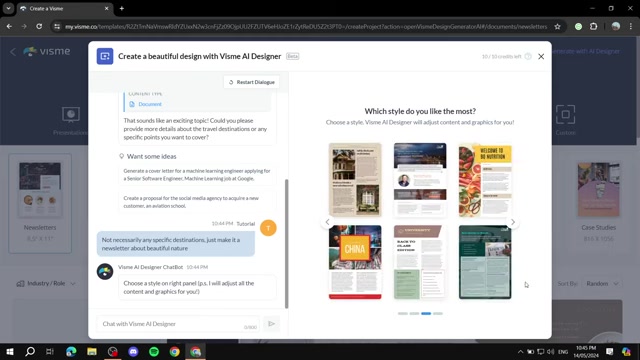640x360 pixels.
Task: Go to next style page with right arrow
Action: pyautogui.click(x=513, y=222)
